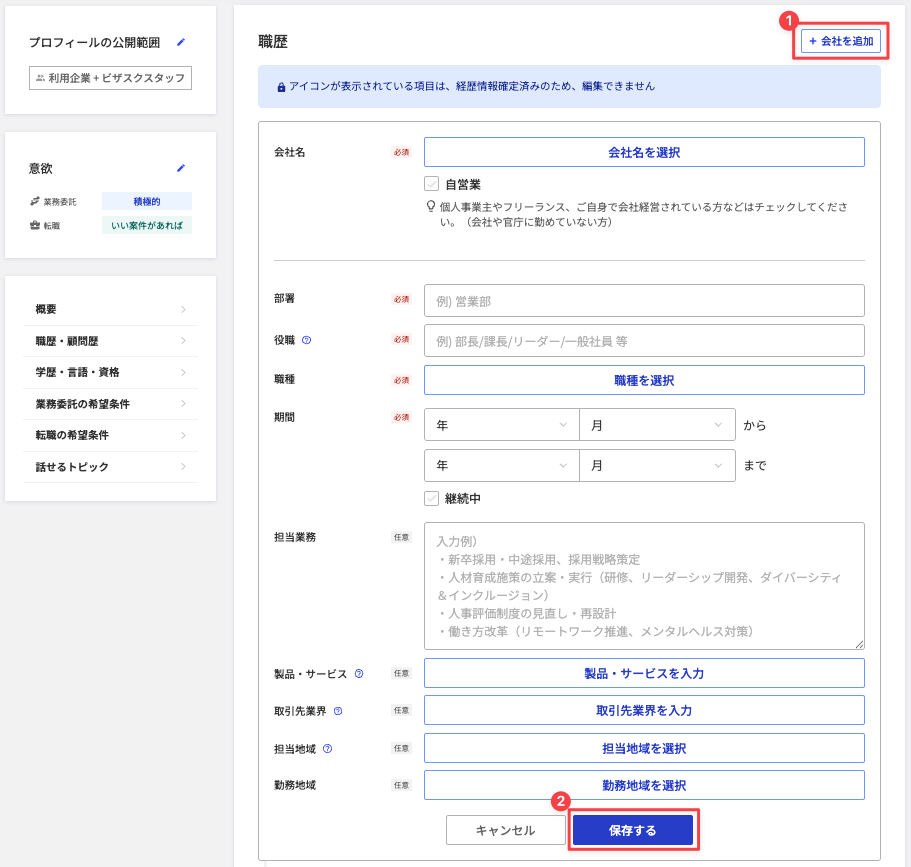The width and height of the screenshot is (911, 867).
Task: Click pencil icon beside 意欲
Action: pos(181,169)
